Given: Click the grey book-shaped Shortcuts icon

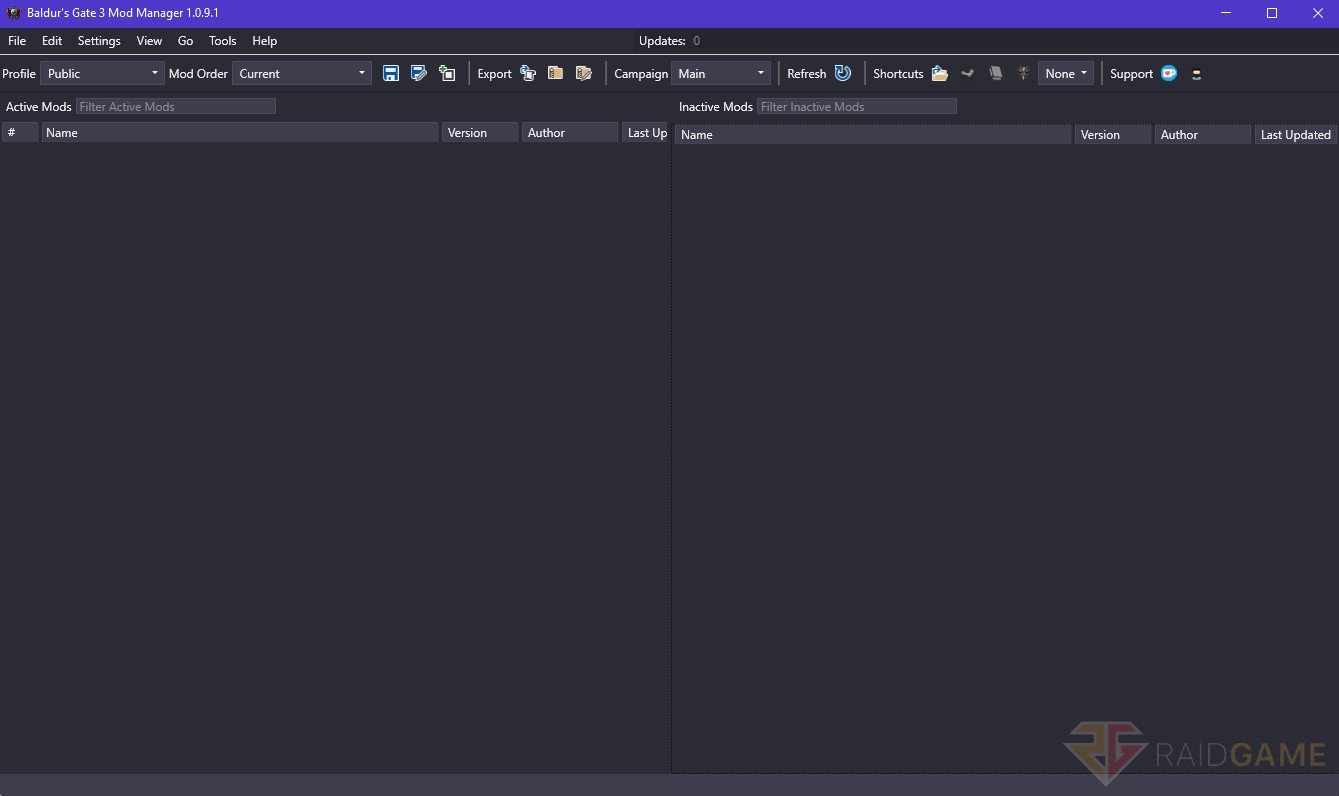Looking at the screenshot, I should point(996,73).
